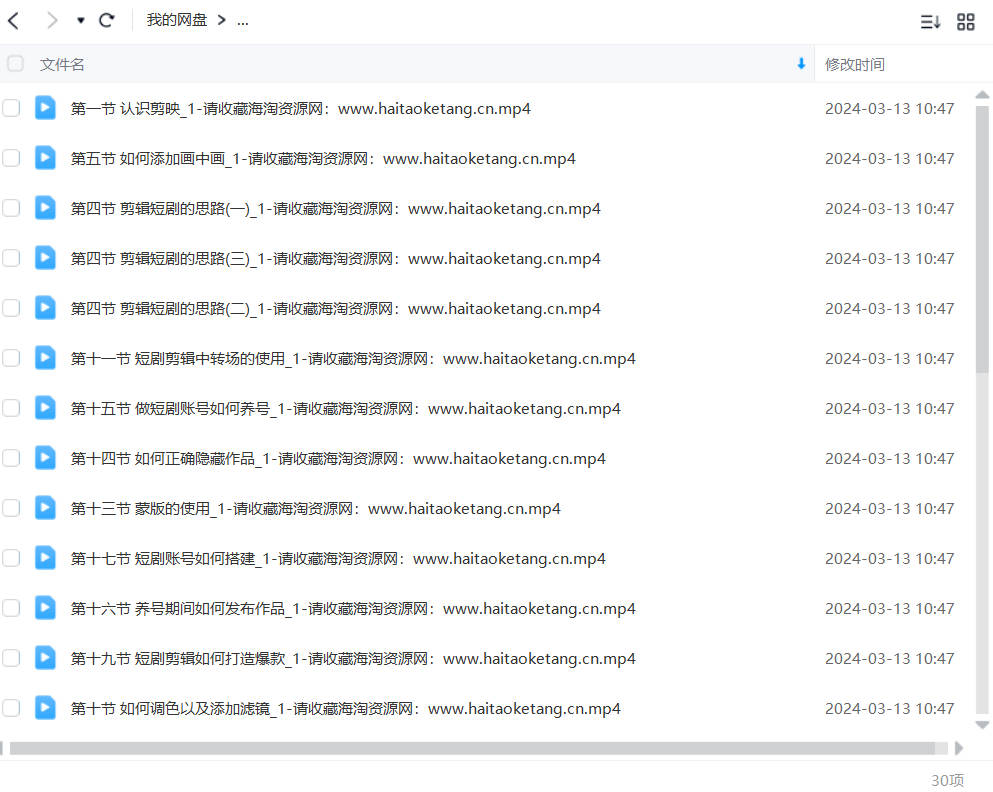Image resolution: width=993 pixels, height=792 pixels.
Task: Click video icon of 第十六节 养号期间如何发布作品
Action: coord(45,608)
